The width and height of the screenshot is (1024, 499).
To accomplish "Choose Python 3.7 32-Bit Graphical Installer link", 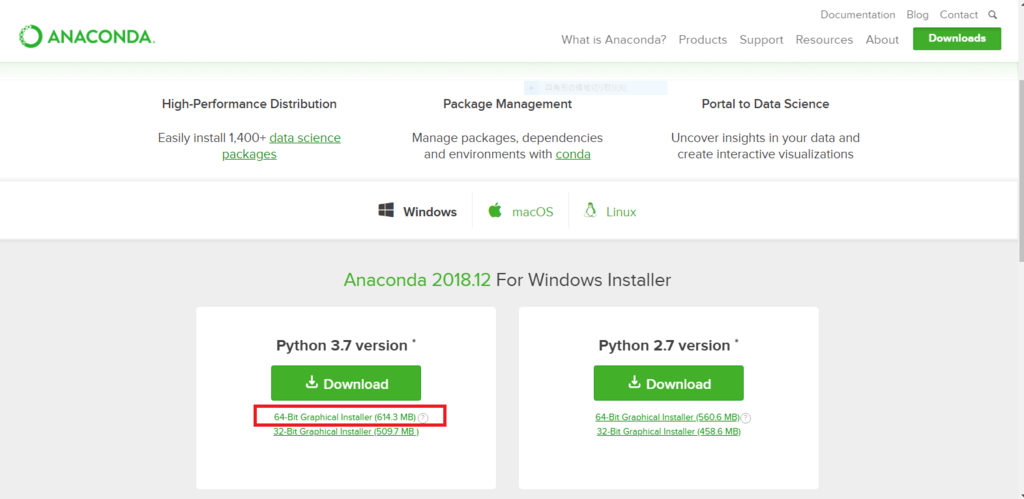I will [x=345, y=432].
